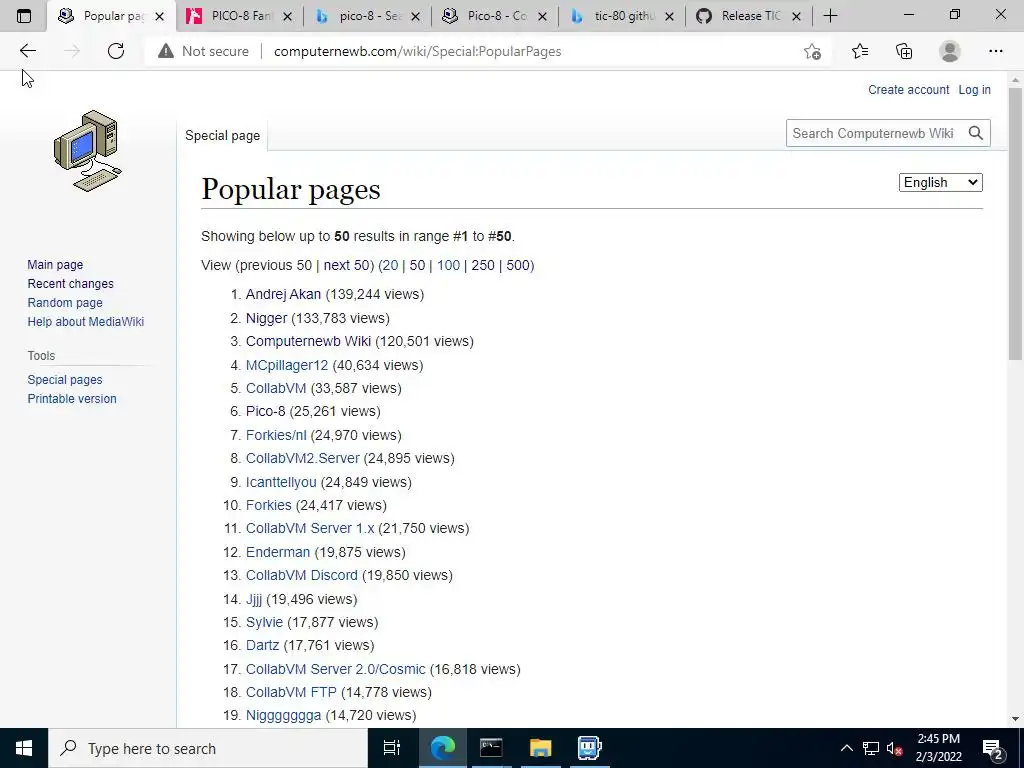The height and width of the screenshot is (768, 1024).
Task: Click the Log in link
Action: (974, 89)
